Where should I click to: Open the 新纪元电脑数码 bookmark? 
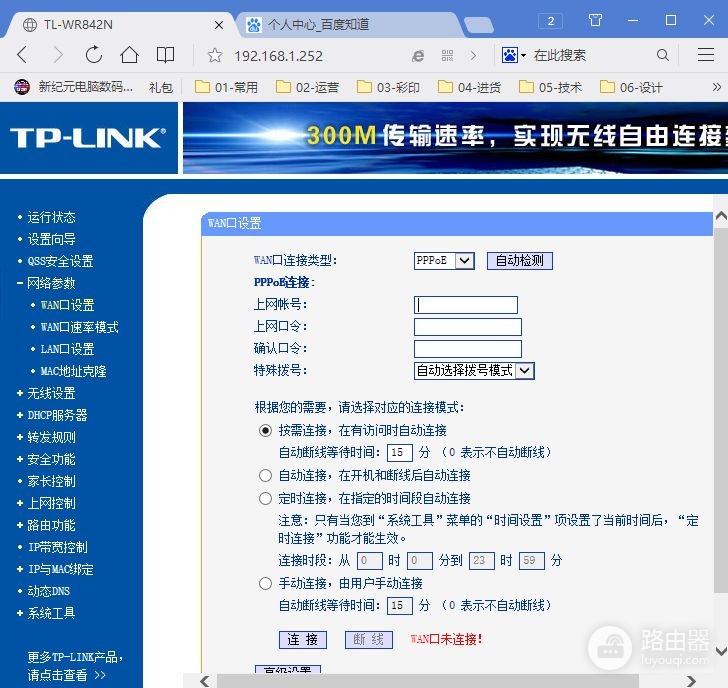tap(73, 87)
